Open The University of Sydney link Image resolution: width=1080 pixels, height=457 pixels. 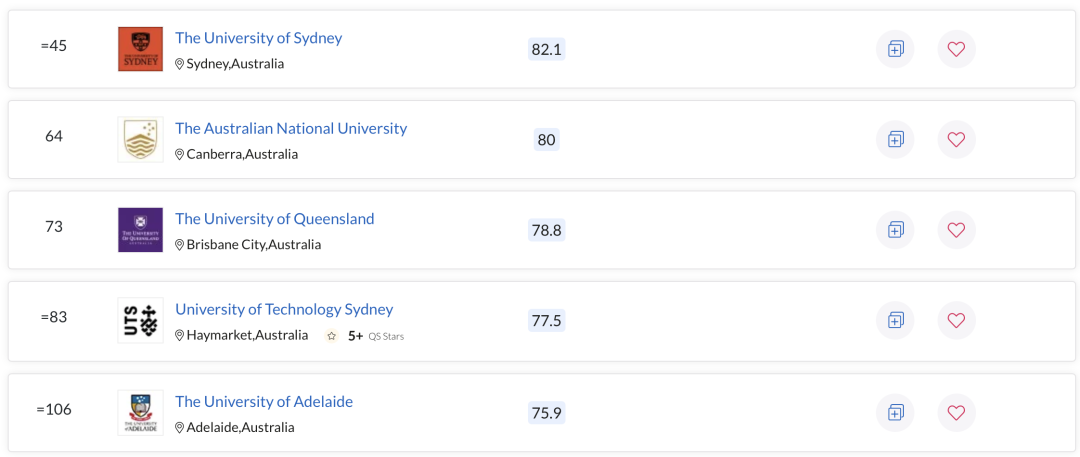(x=258, y=38)
